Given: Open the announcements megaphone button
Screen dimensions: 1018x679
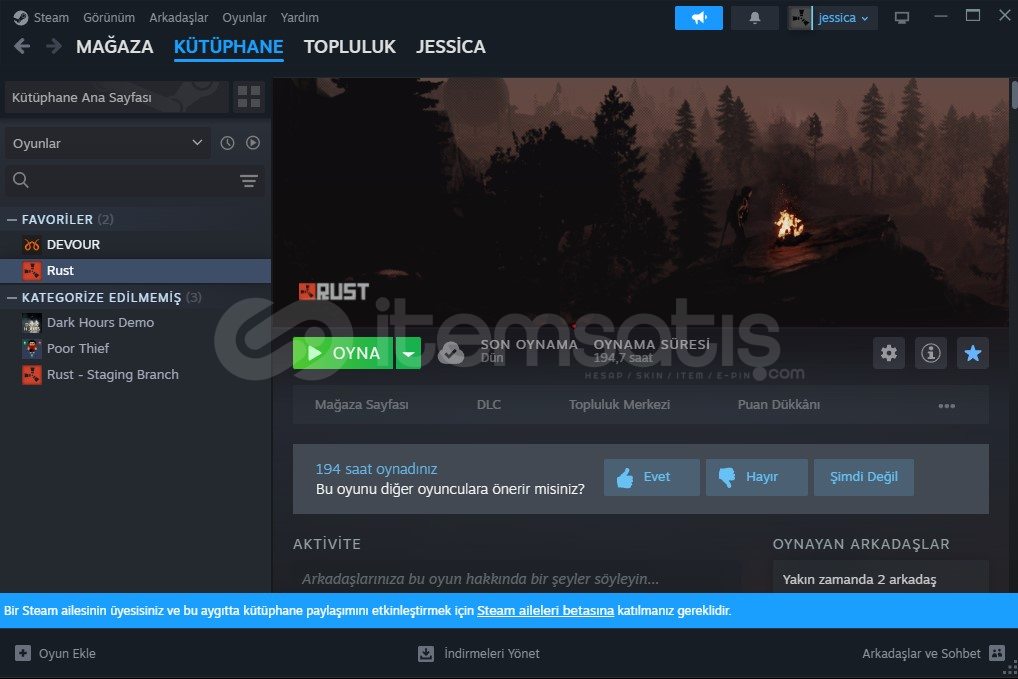Looking at the screenshot, I should [x=699, y=18].
